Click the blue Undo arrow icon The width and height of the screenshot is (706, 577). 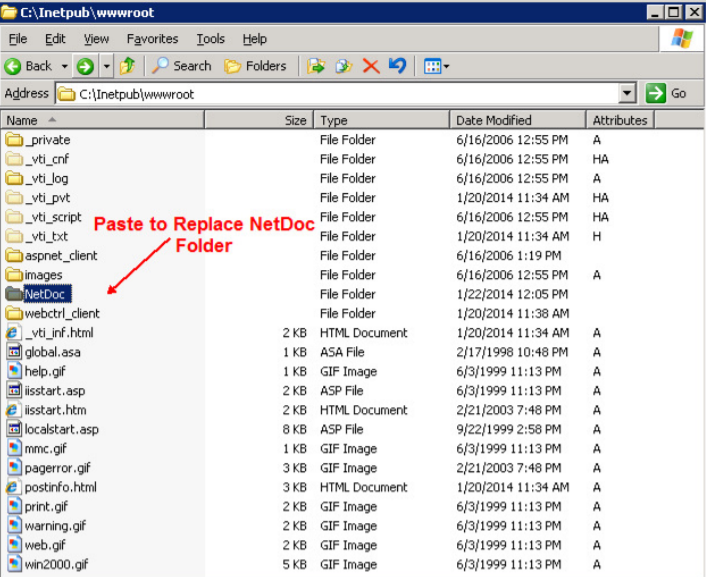(x=398, y=66)
